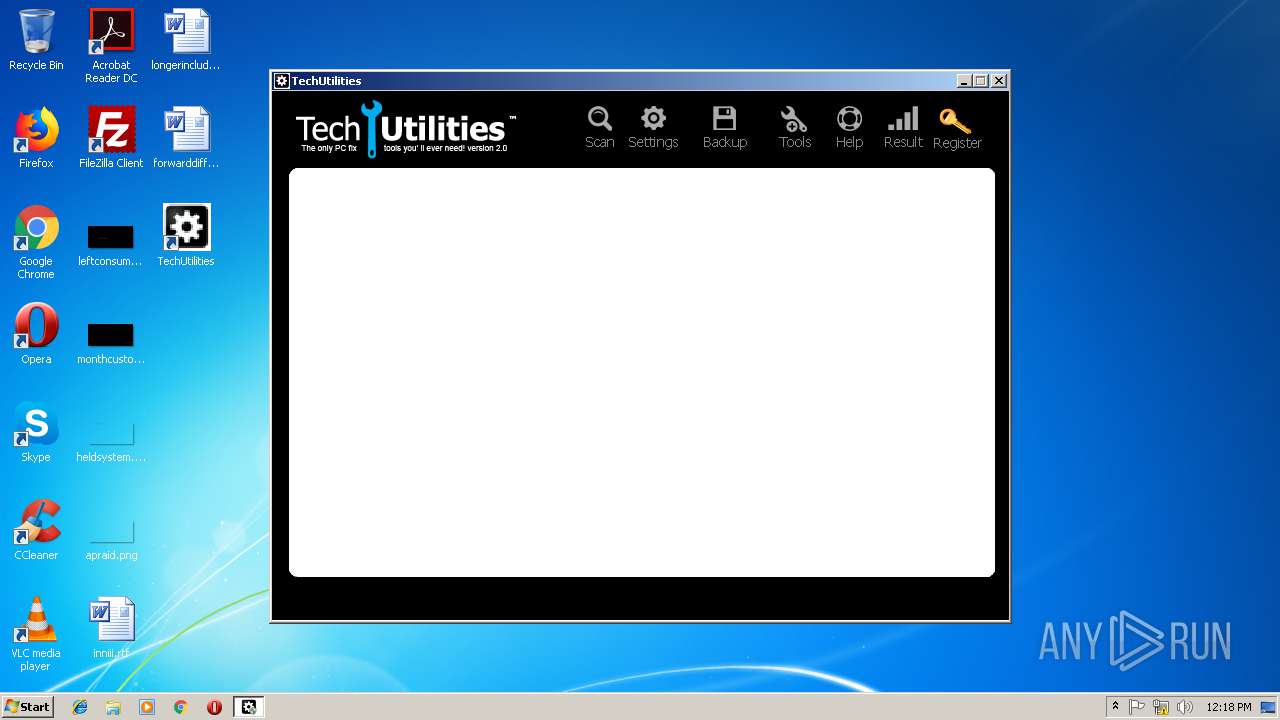The height and width of the screenshot is (720, 1280).
Task: Launch Opera from the taskbar
Action: [x=214, y=707]
